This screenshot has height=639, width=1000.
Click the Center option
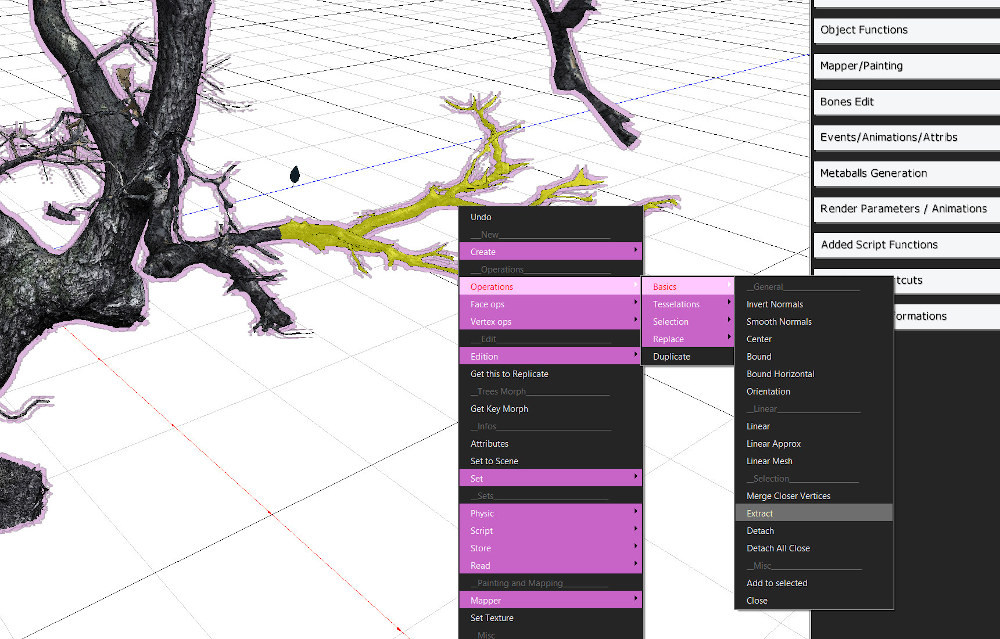pyautogui.click(x=814, y=339)
